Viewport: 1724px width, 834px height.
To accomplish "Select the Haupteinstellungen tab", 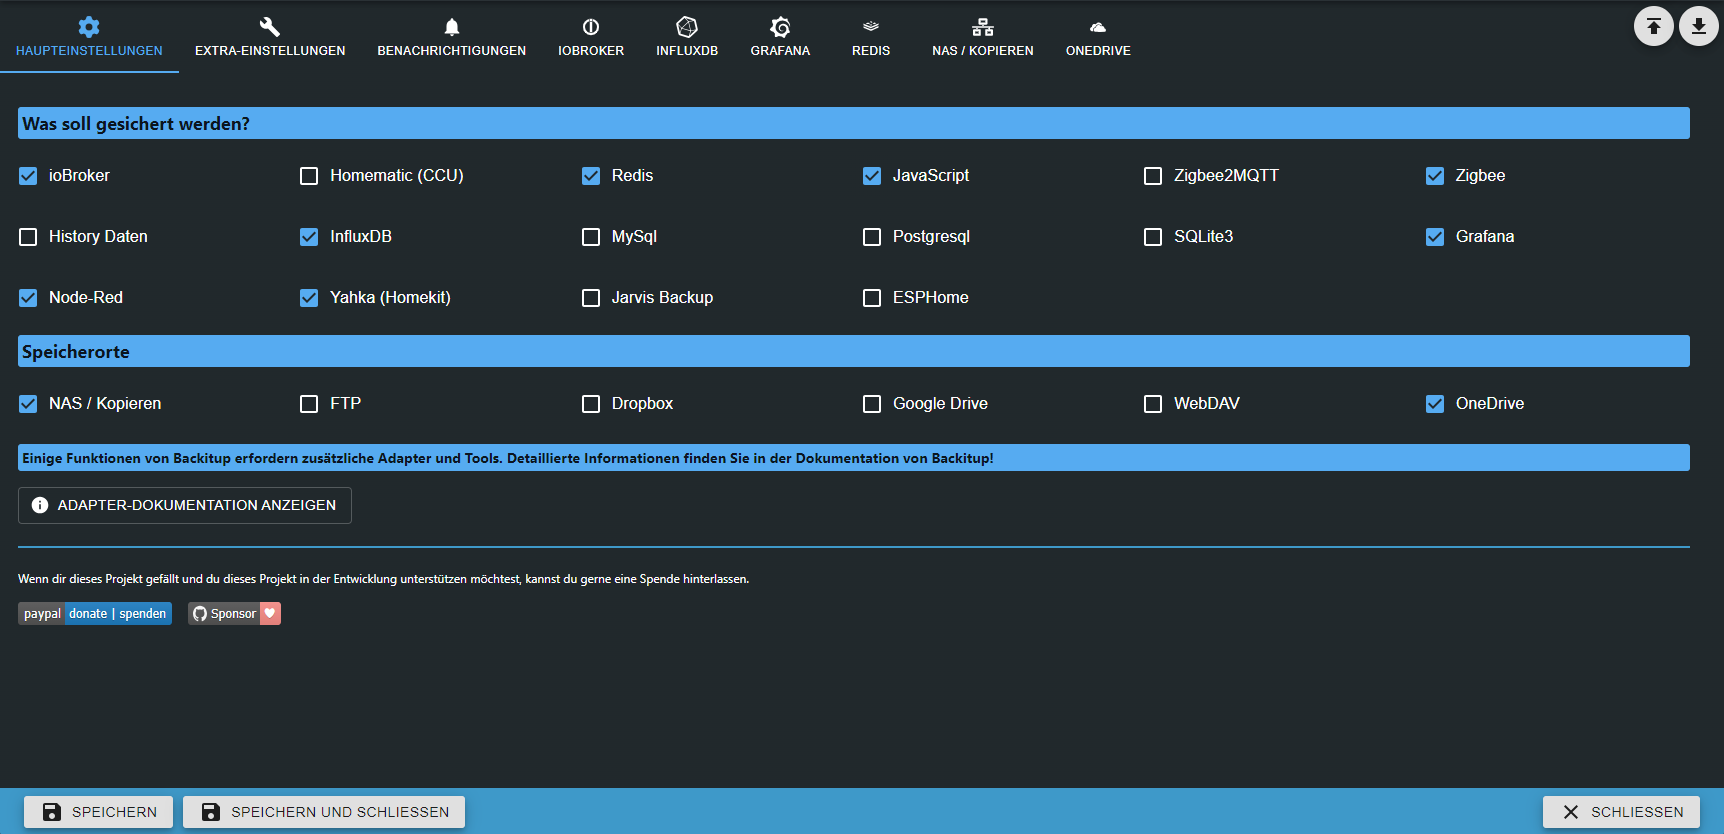I will 89,38.
